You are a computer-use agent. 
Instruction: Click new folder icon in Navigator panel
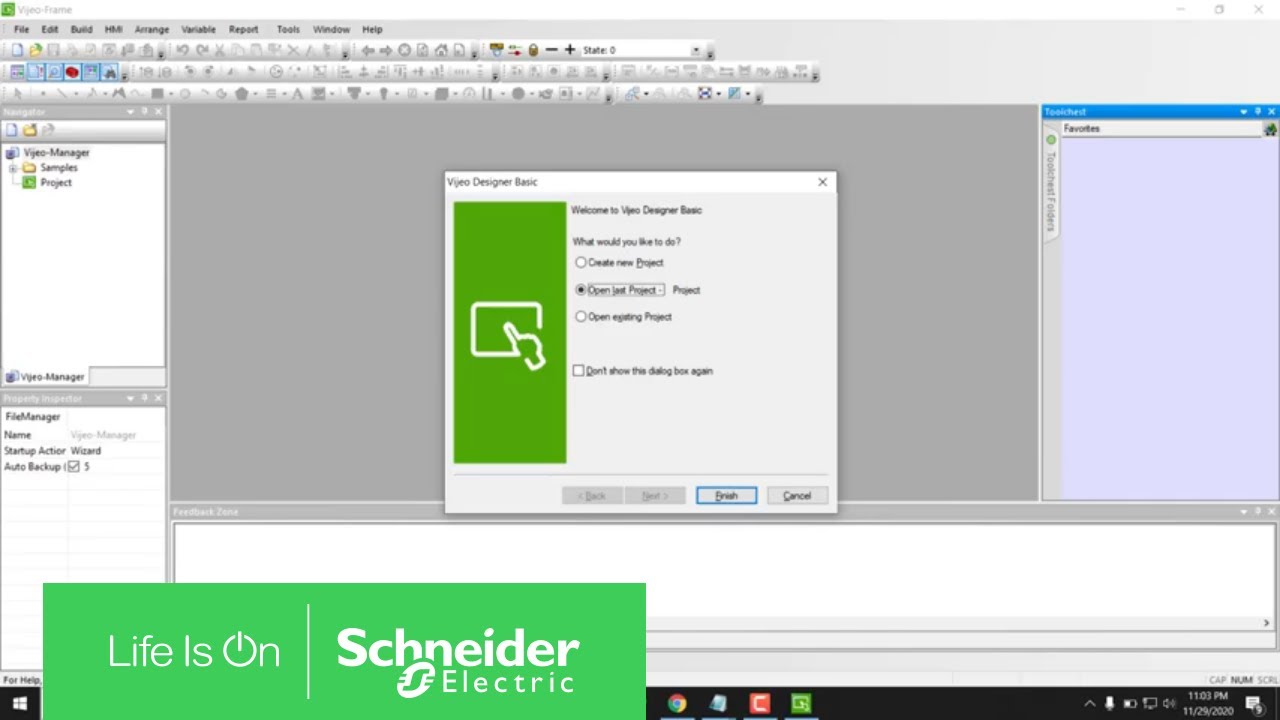[29, 130]
